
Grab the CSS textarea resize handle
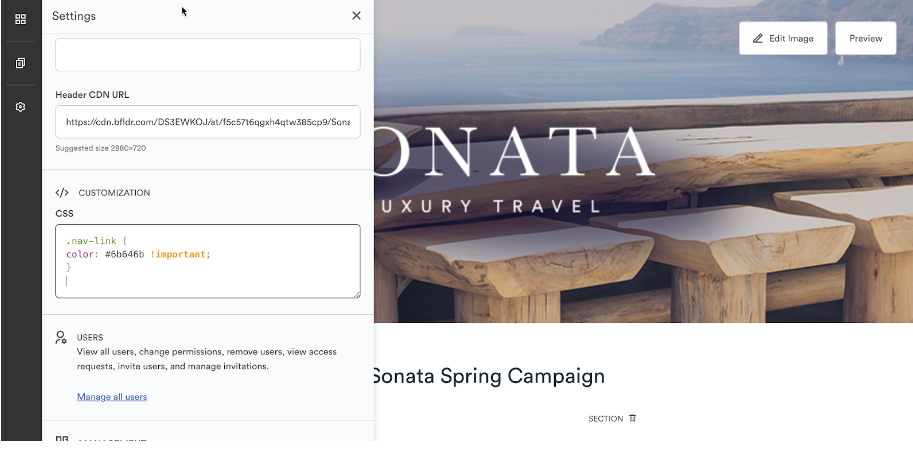click(x=356, y=294)
